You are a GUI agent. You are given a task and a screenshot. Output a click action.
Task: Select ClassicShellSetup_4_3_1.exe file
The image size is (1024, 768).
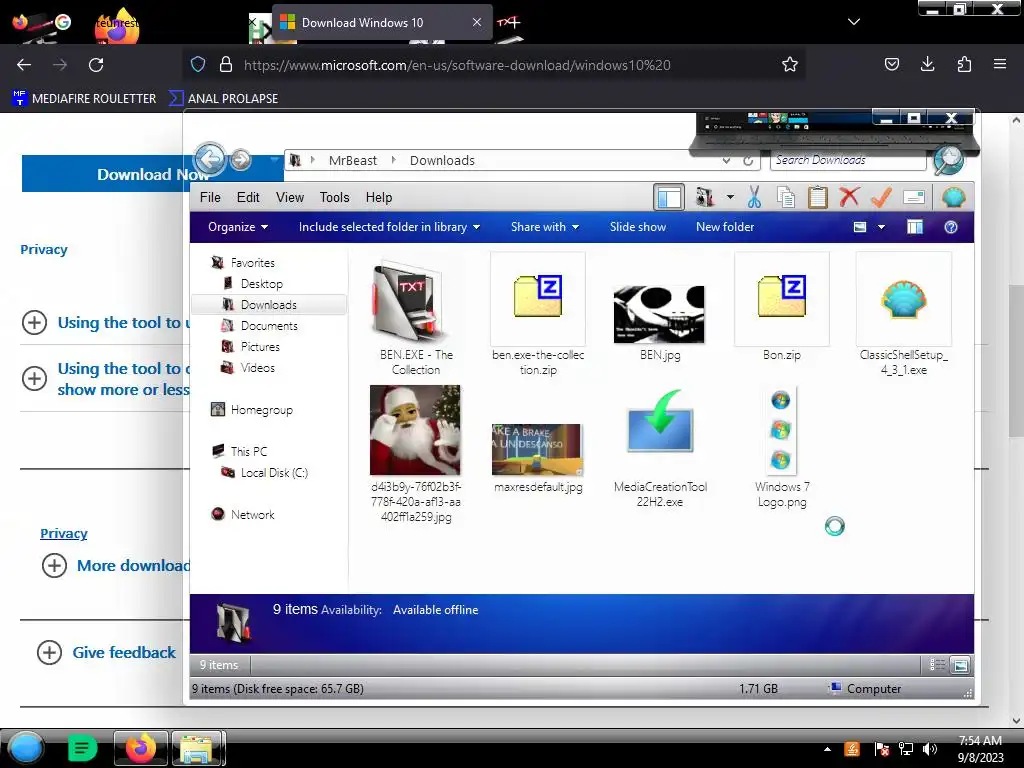point(904,315)
